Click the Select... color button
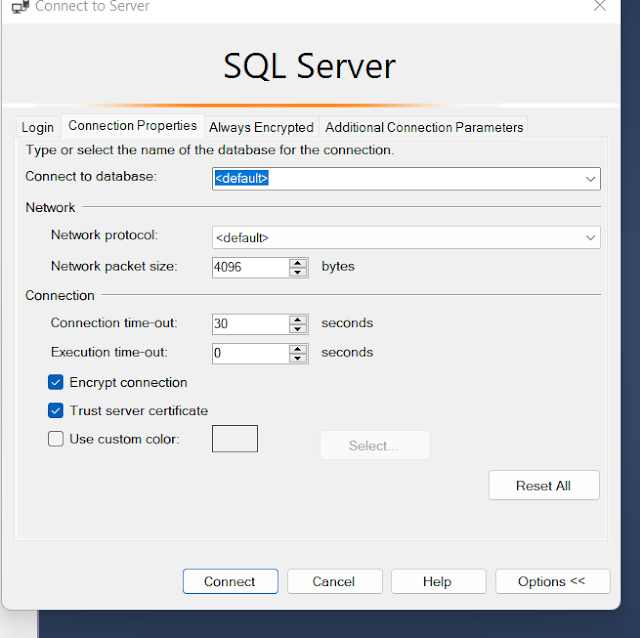 click(x=375, y=445)
